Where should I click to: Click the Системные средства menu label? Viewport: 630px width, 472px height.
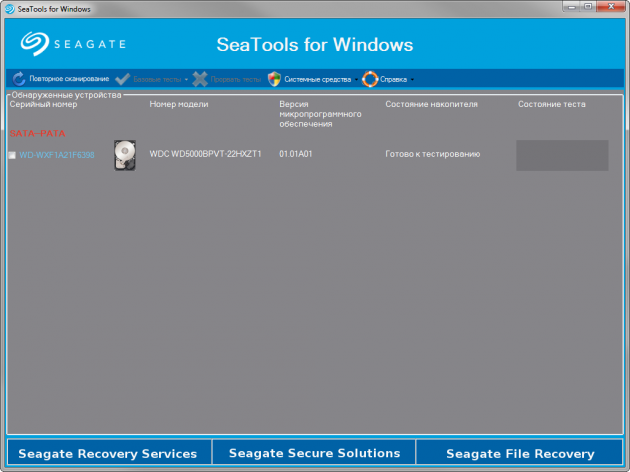point(318,80)
